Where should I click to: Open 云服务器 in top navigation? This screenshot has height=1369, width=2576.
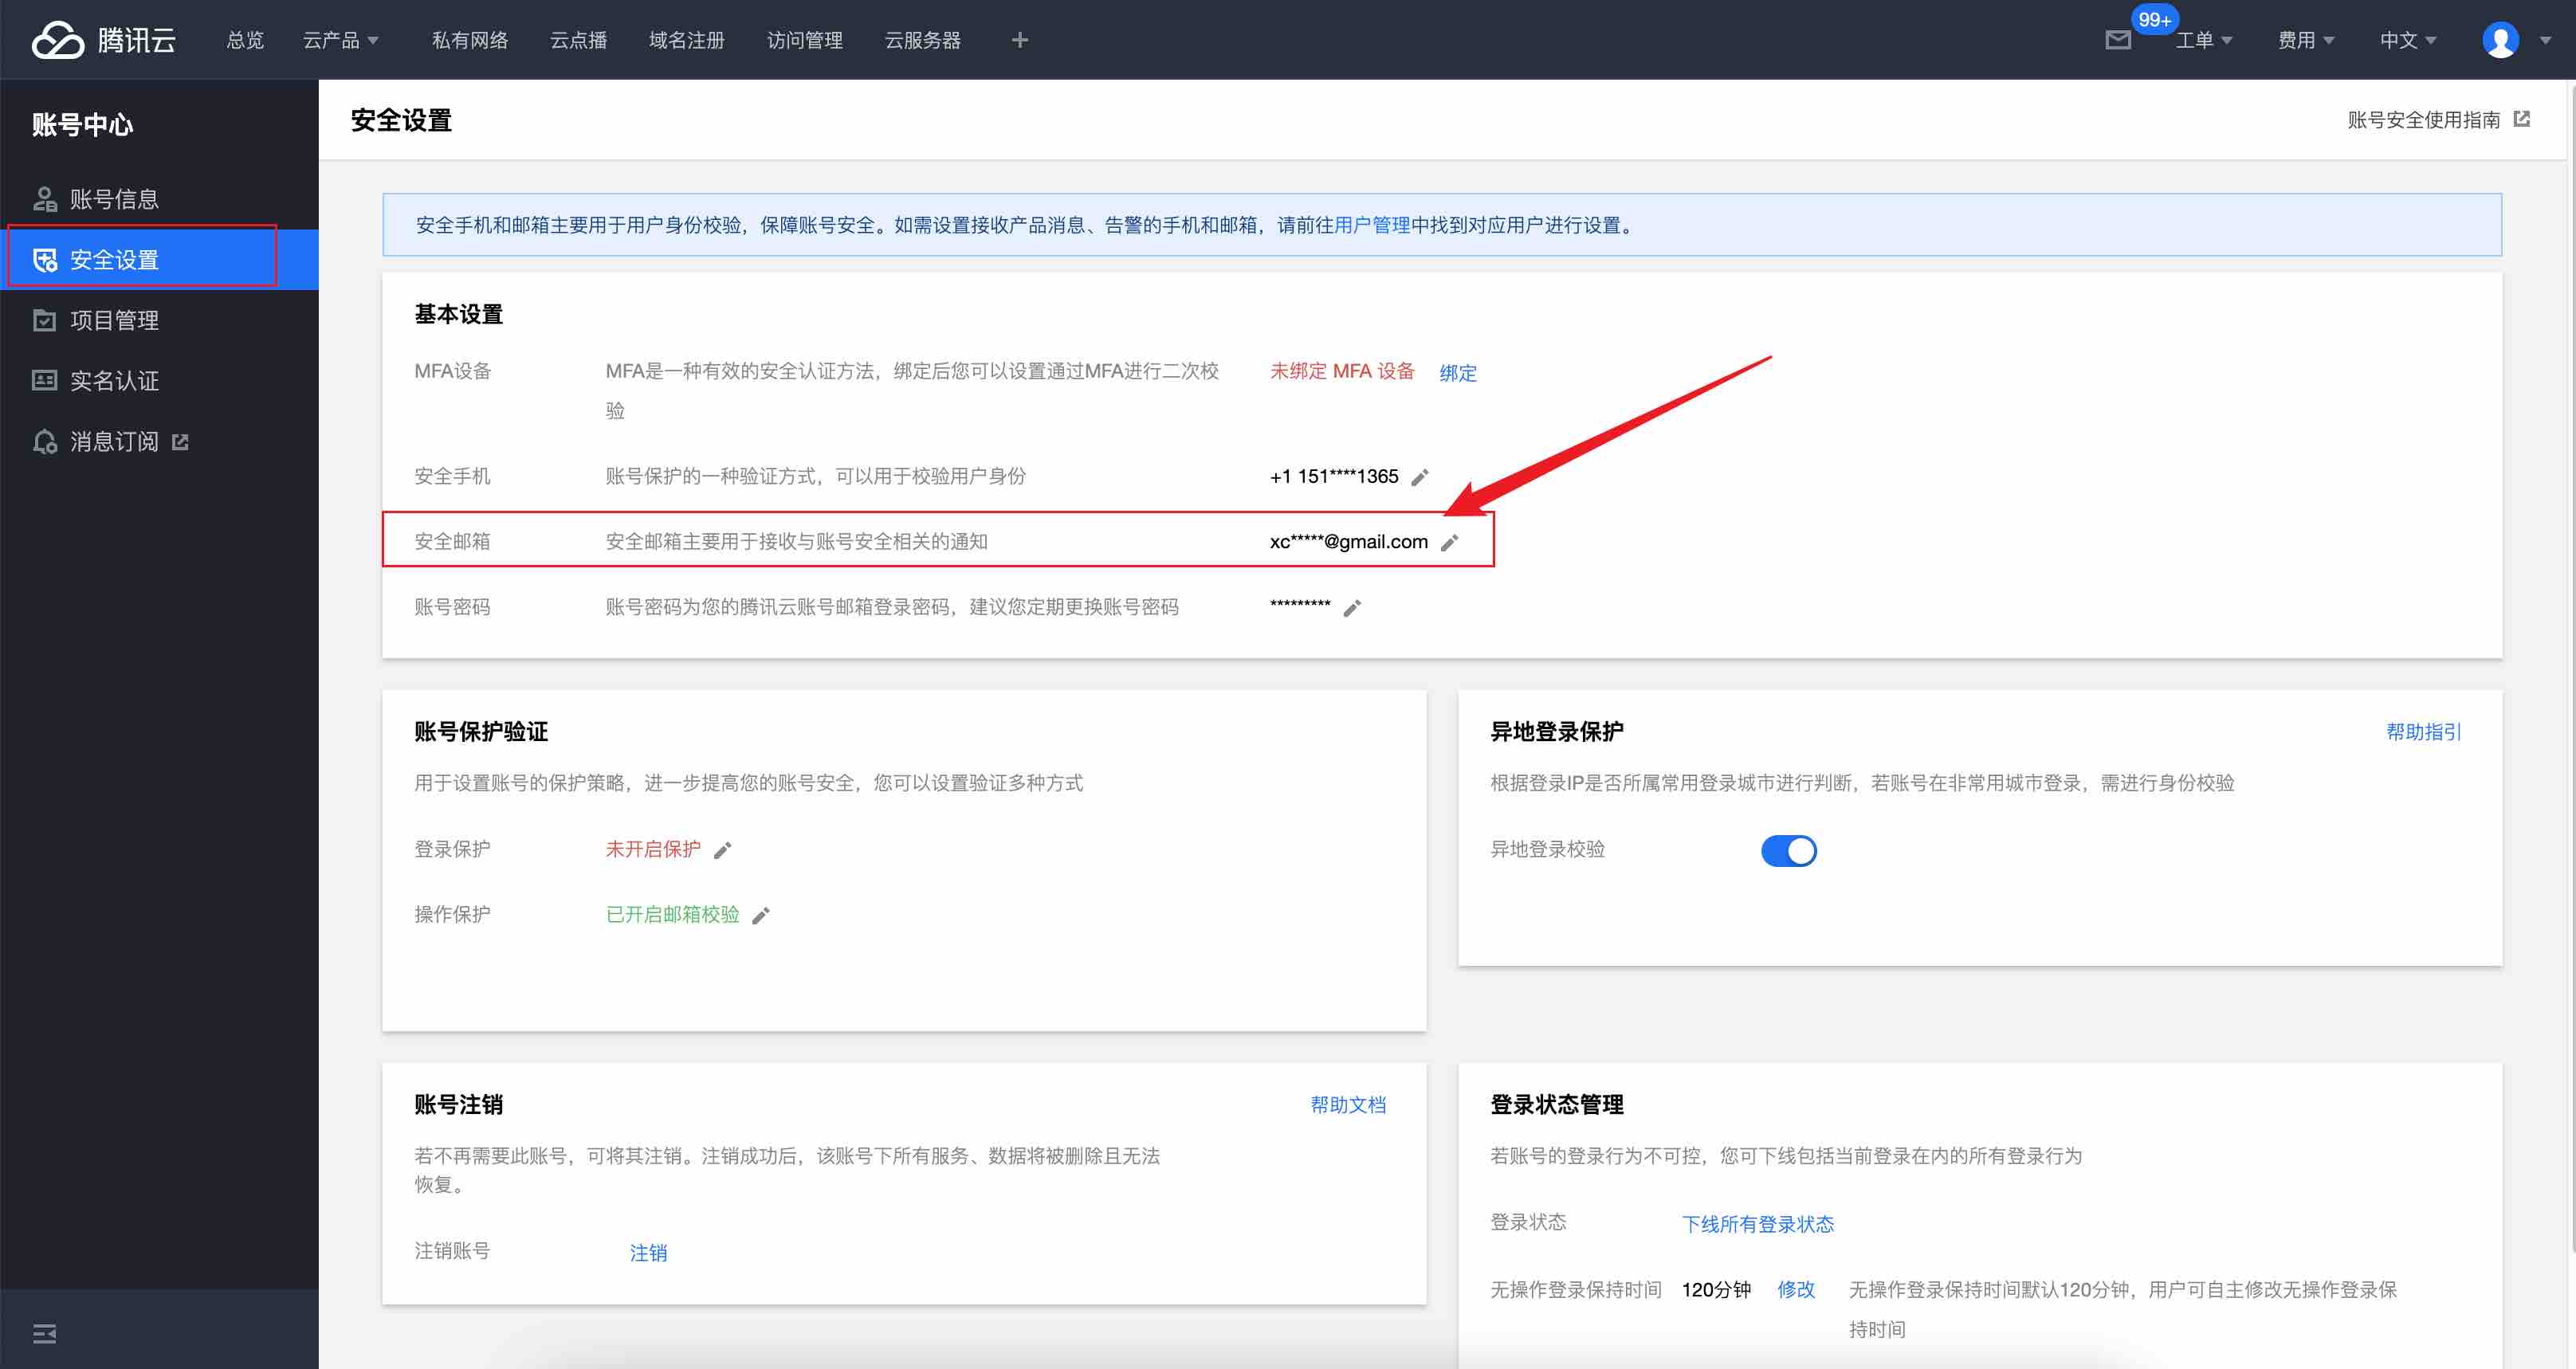coord(922,40)
